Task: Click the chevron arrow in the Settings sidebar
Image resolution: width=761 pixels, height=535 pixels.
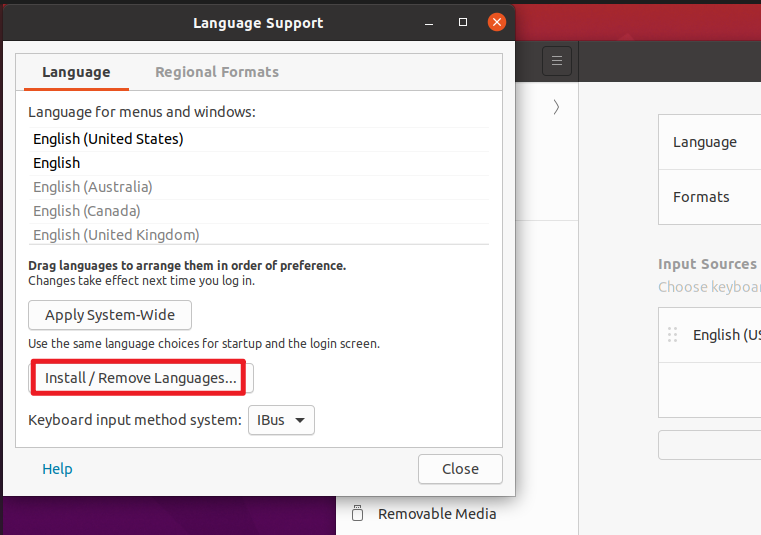Action: pyautogui.click(x=556, y=107)
